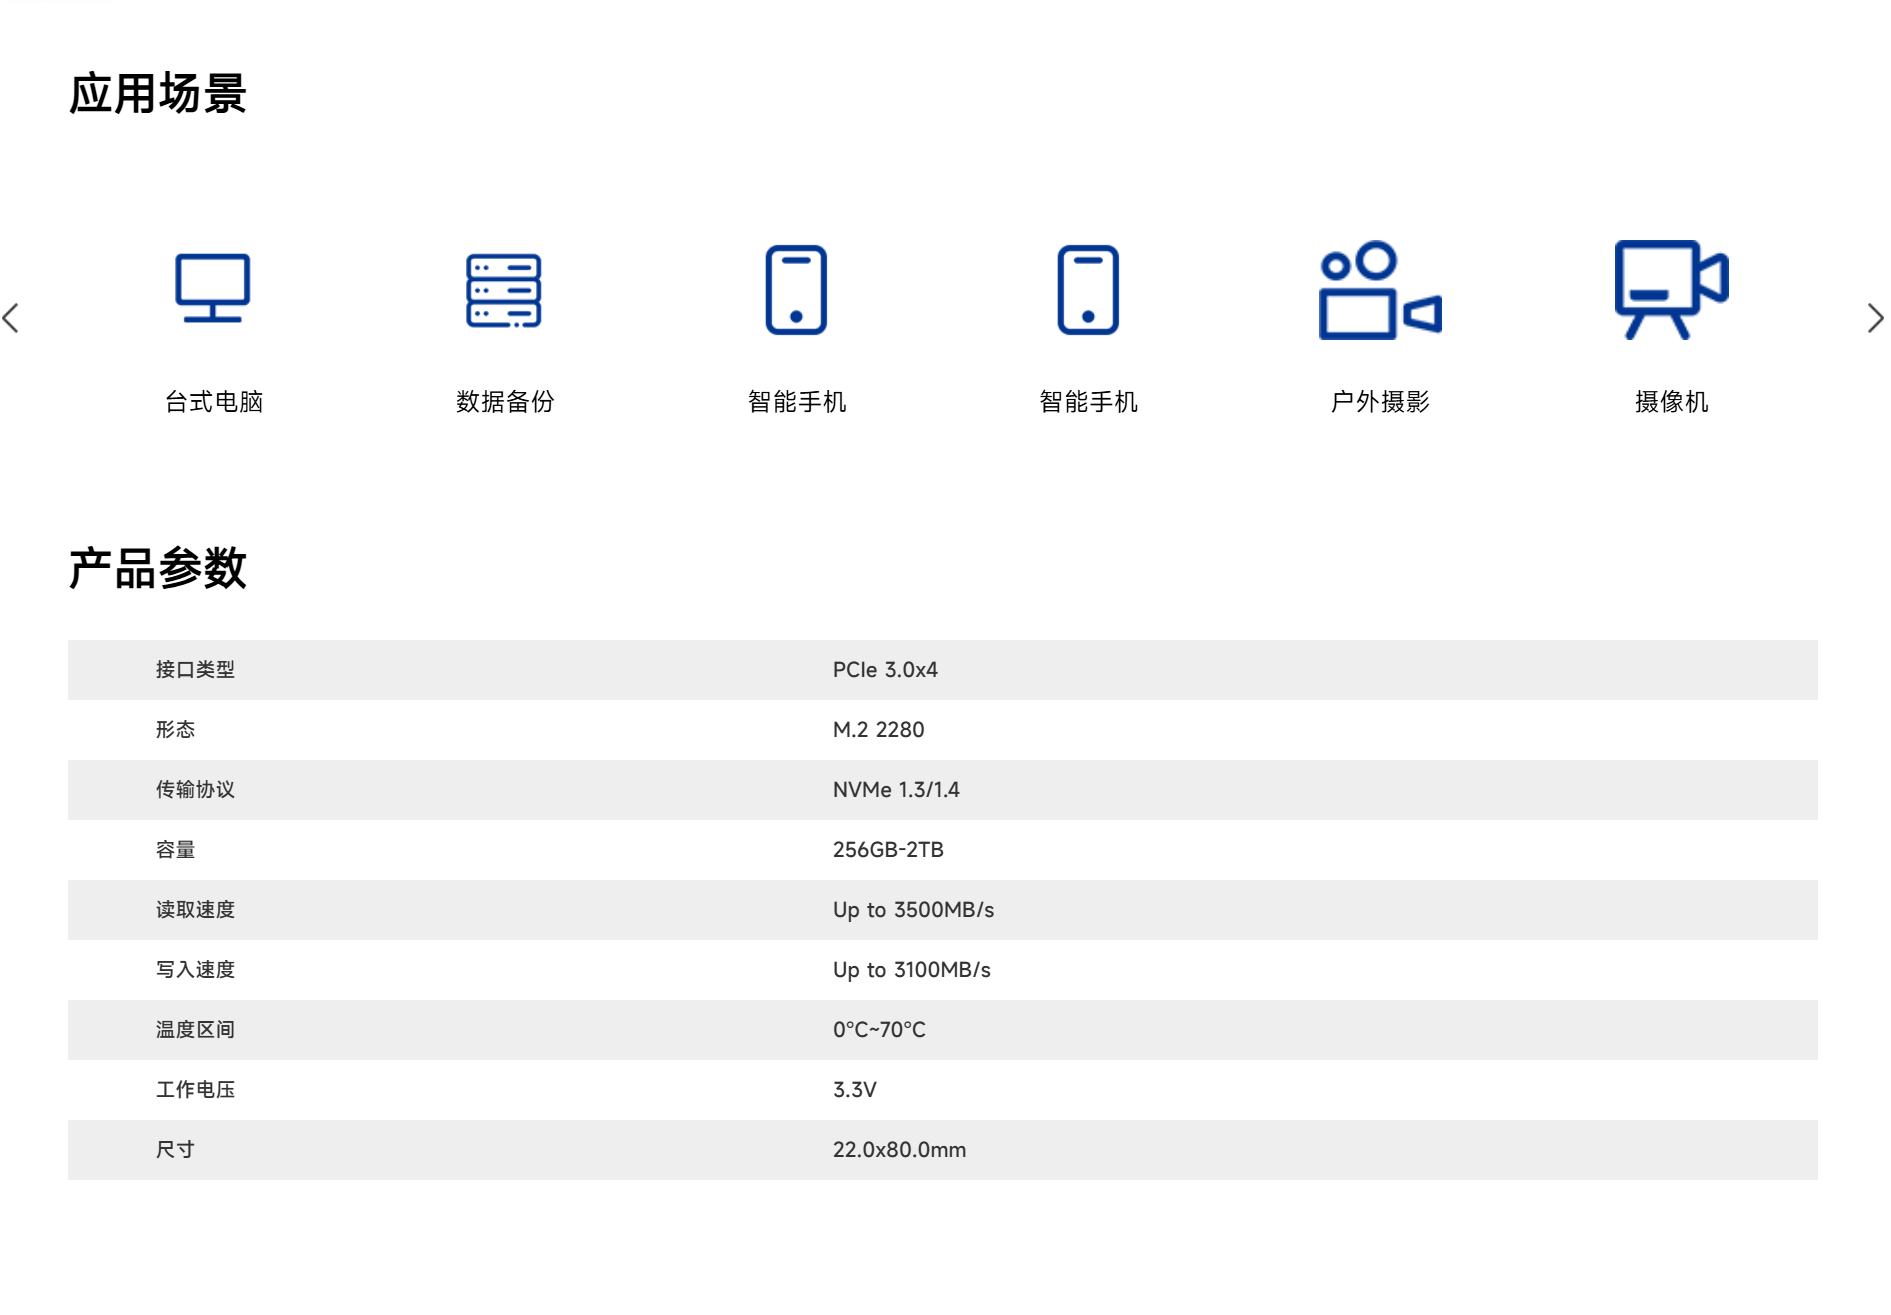Viewport: 1891px width, 1315px height.
Task: Go to the previous application scenarios slide
Action: [x=12, y=319]
